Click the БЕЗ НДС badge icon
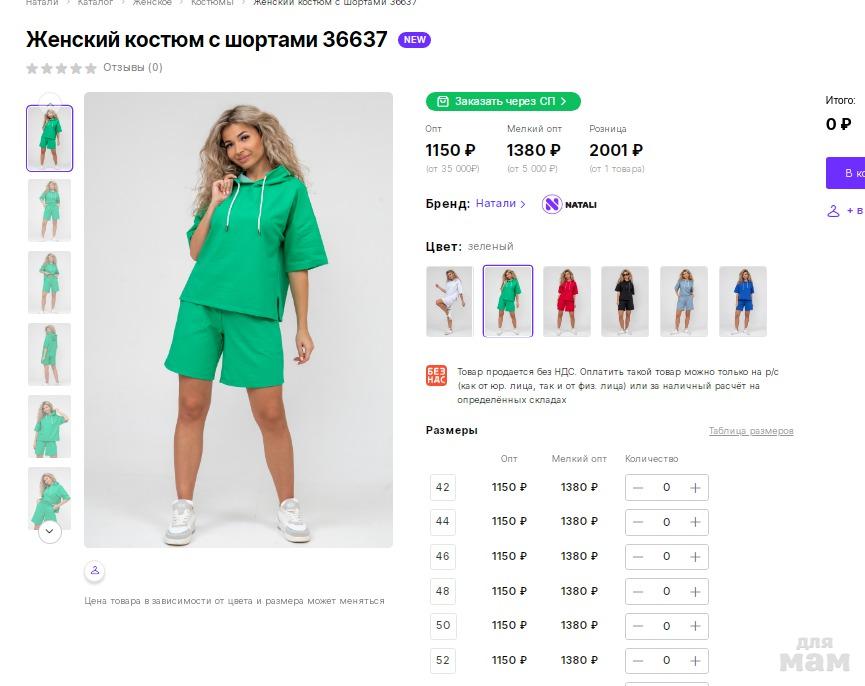 436,376
